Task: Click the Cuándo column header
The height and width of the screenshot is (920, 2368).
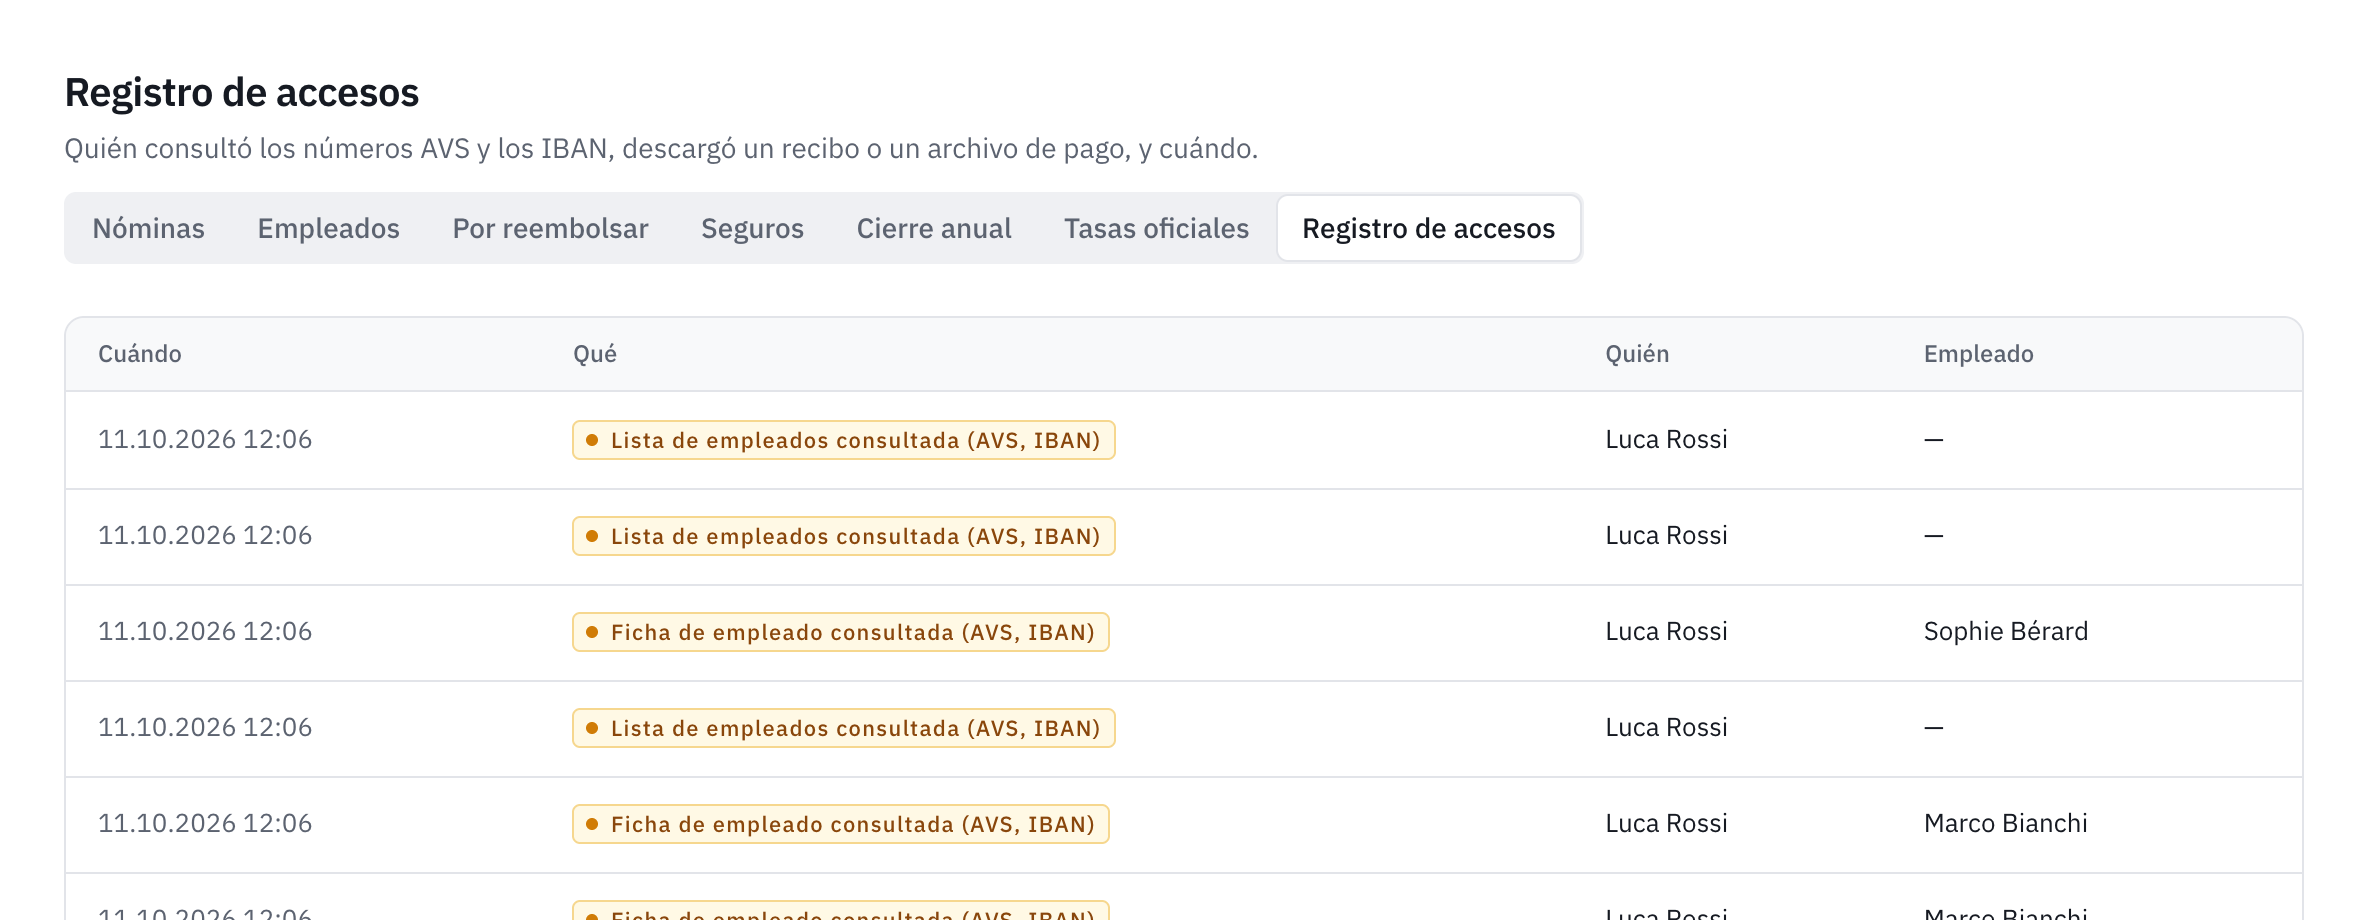Action: (140, 354)
